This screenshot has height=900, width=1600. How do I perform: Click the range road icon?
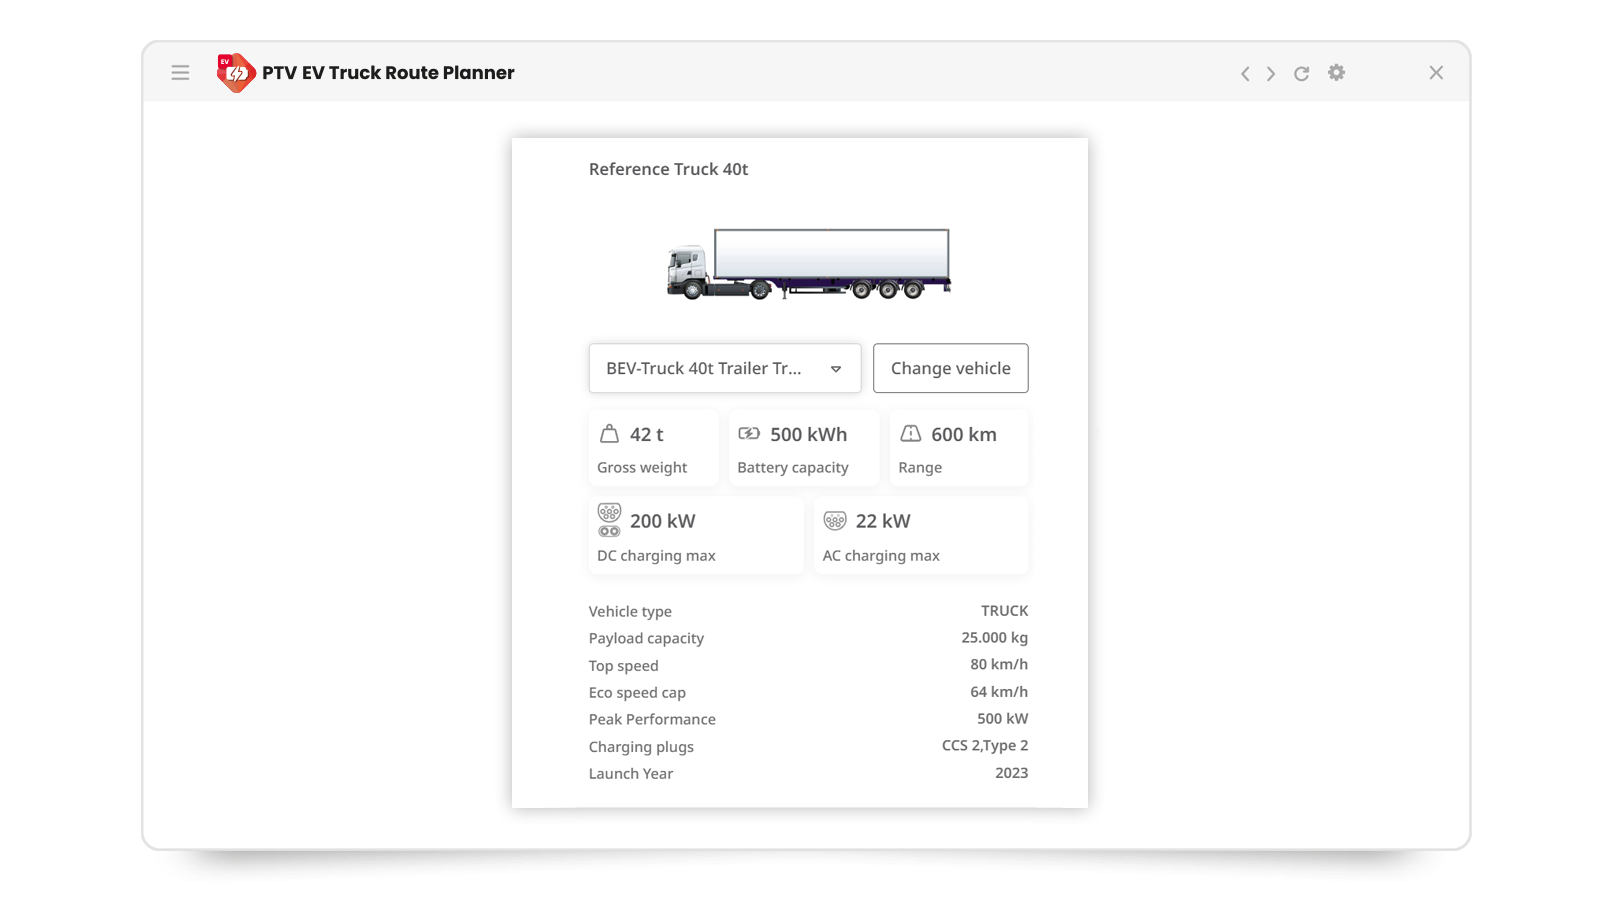click(910, 434)
